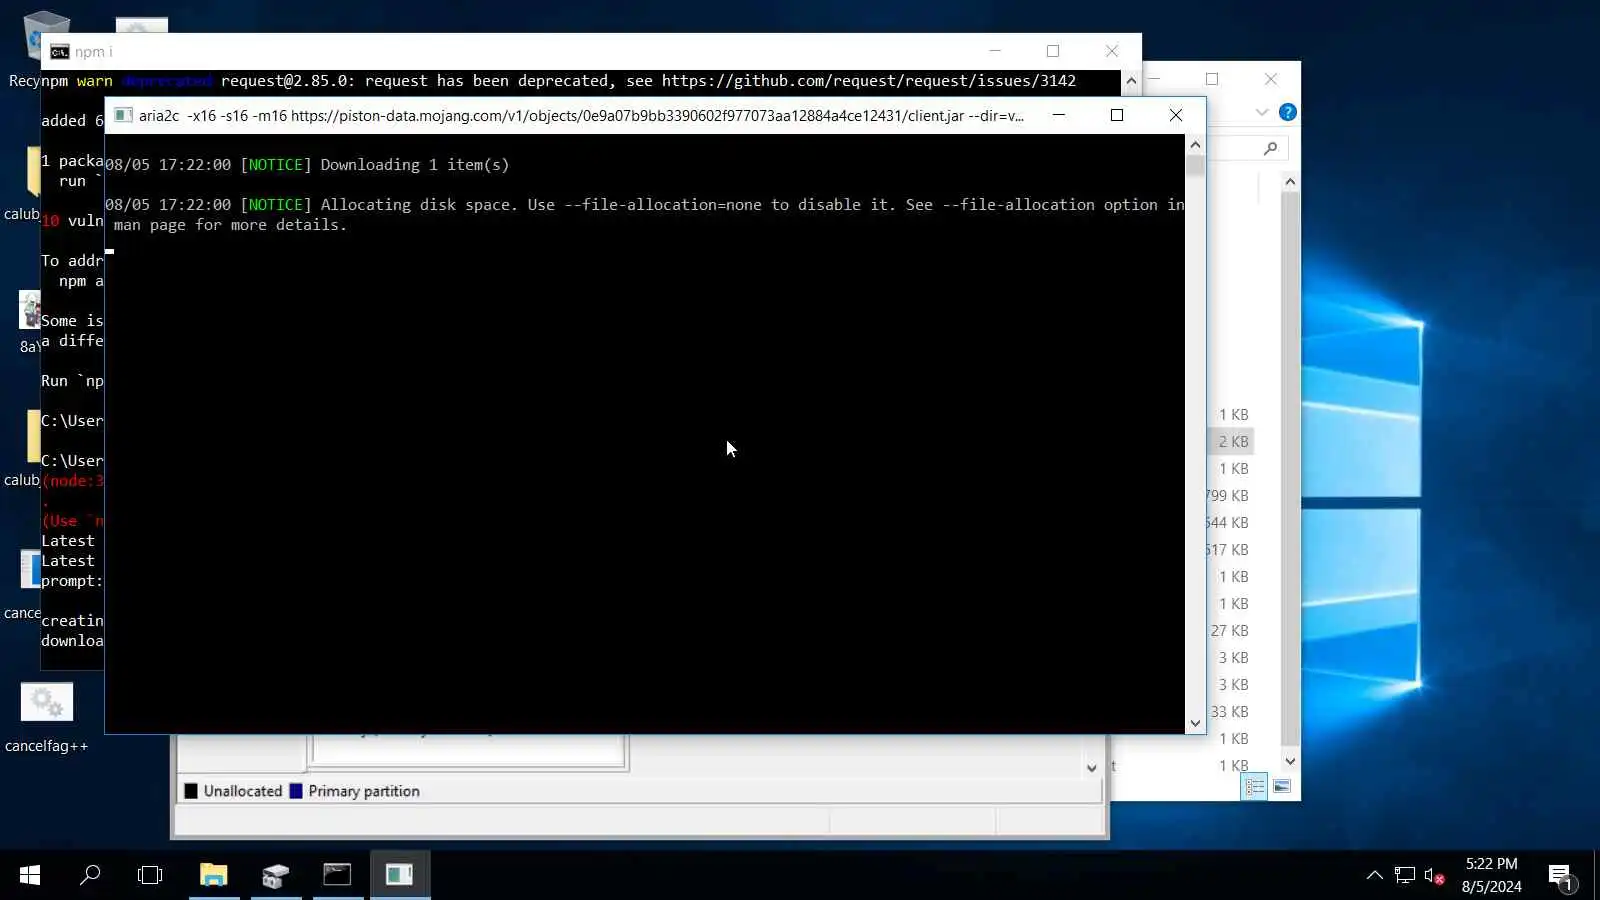Click the File Explorer search box
The width and height of the screenshot is (1600, 900).
1248,148
